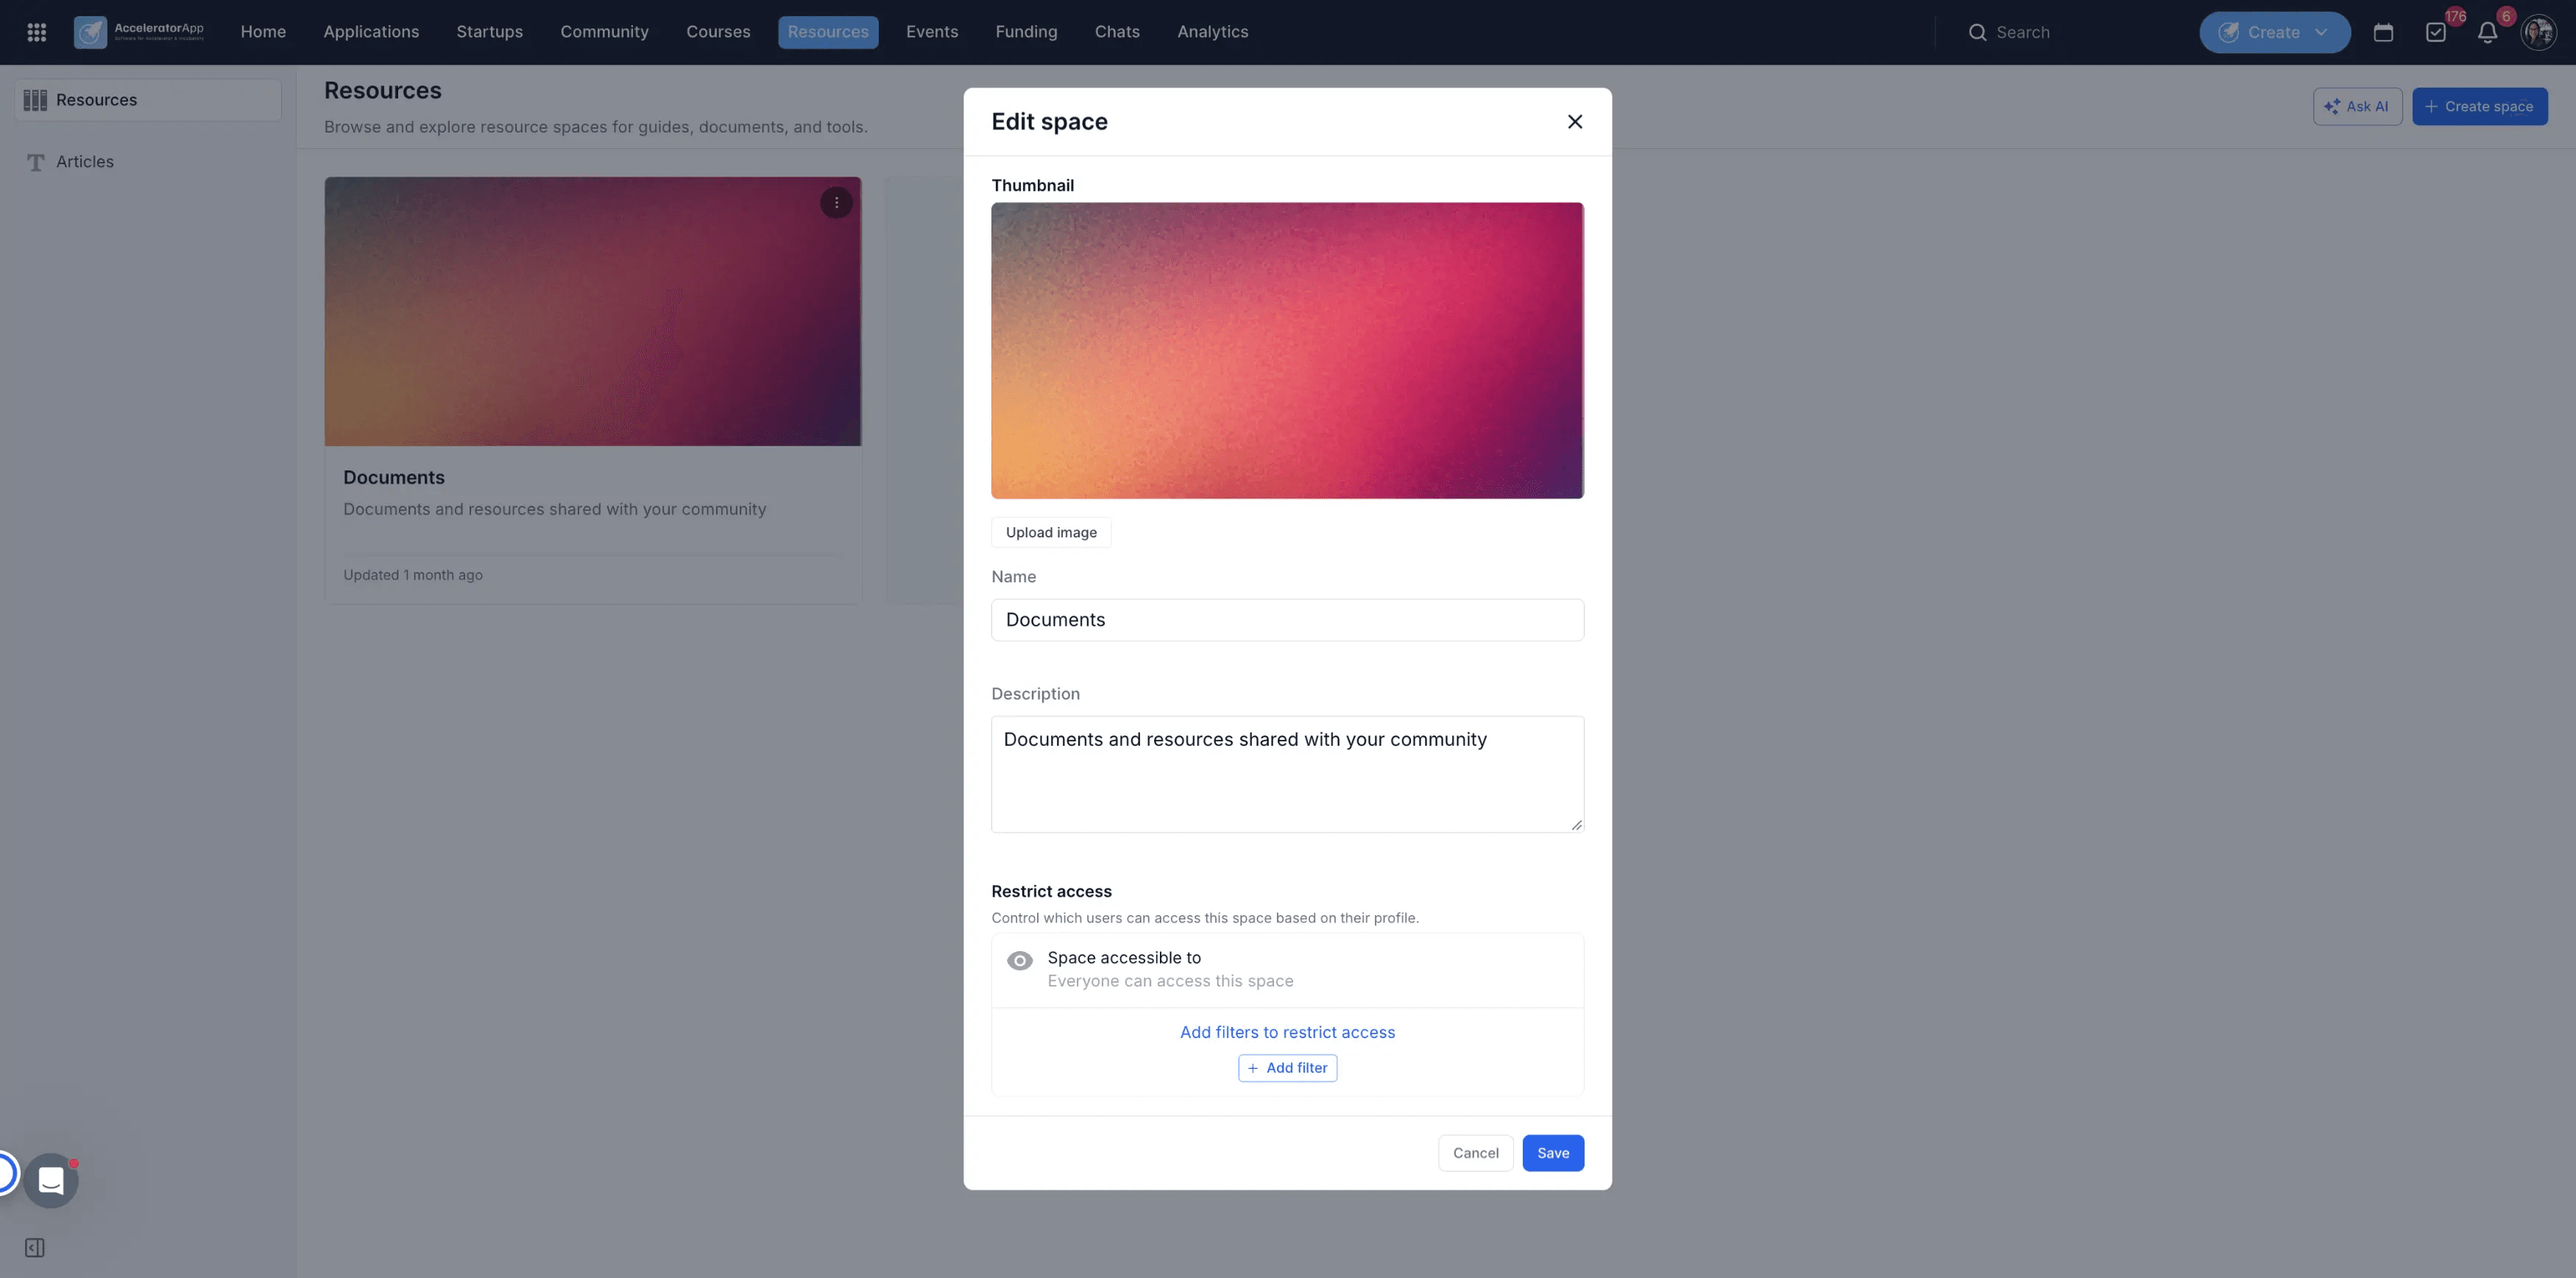Click the Create space button

2479,106
